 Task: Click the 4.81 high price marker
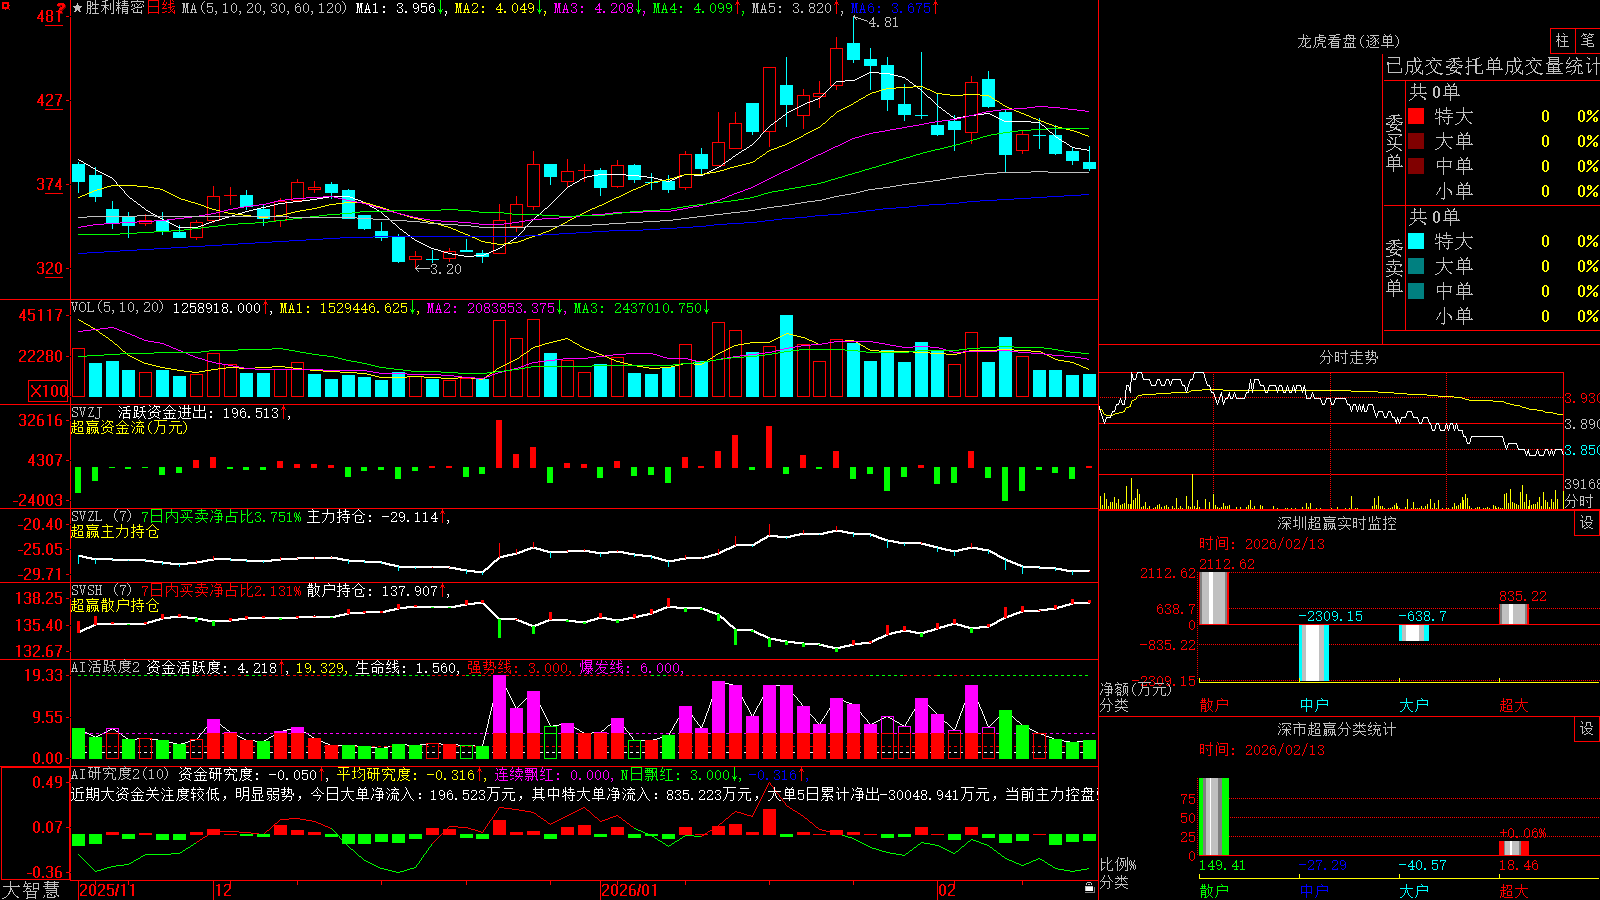883,22
